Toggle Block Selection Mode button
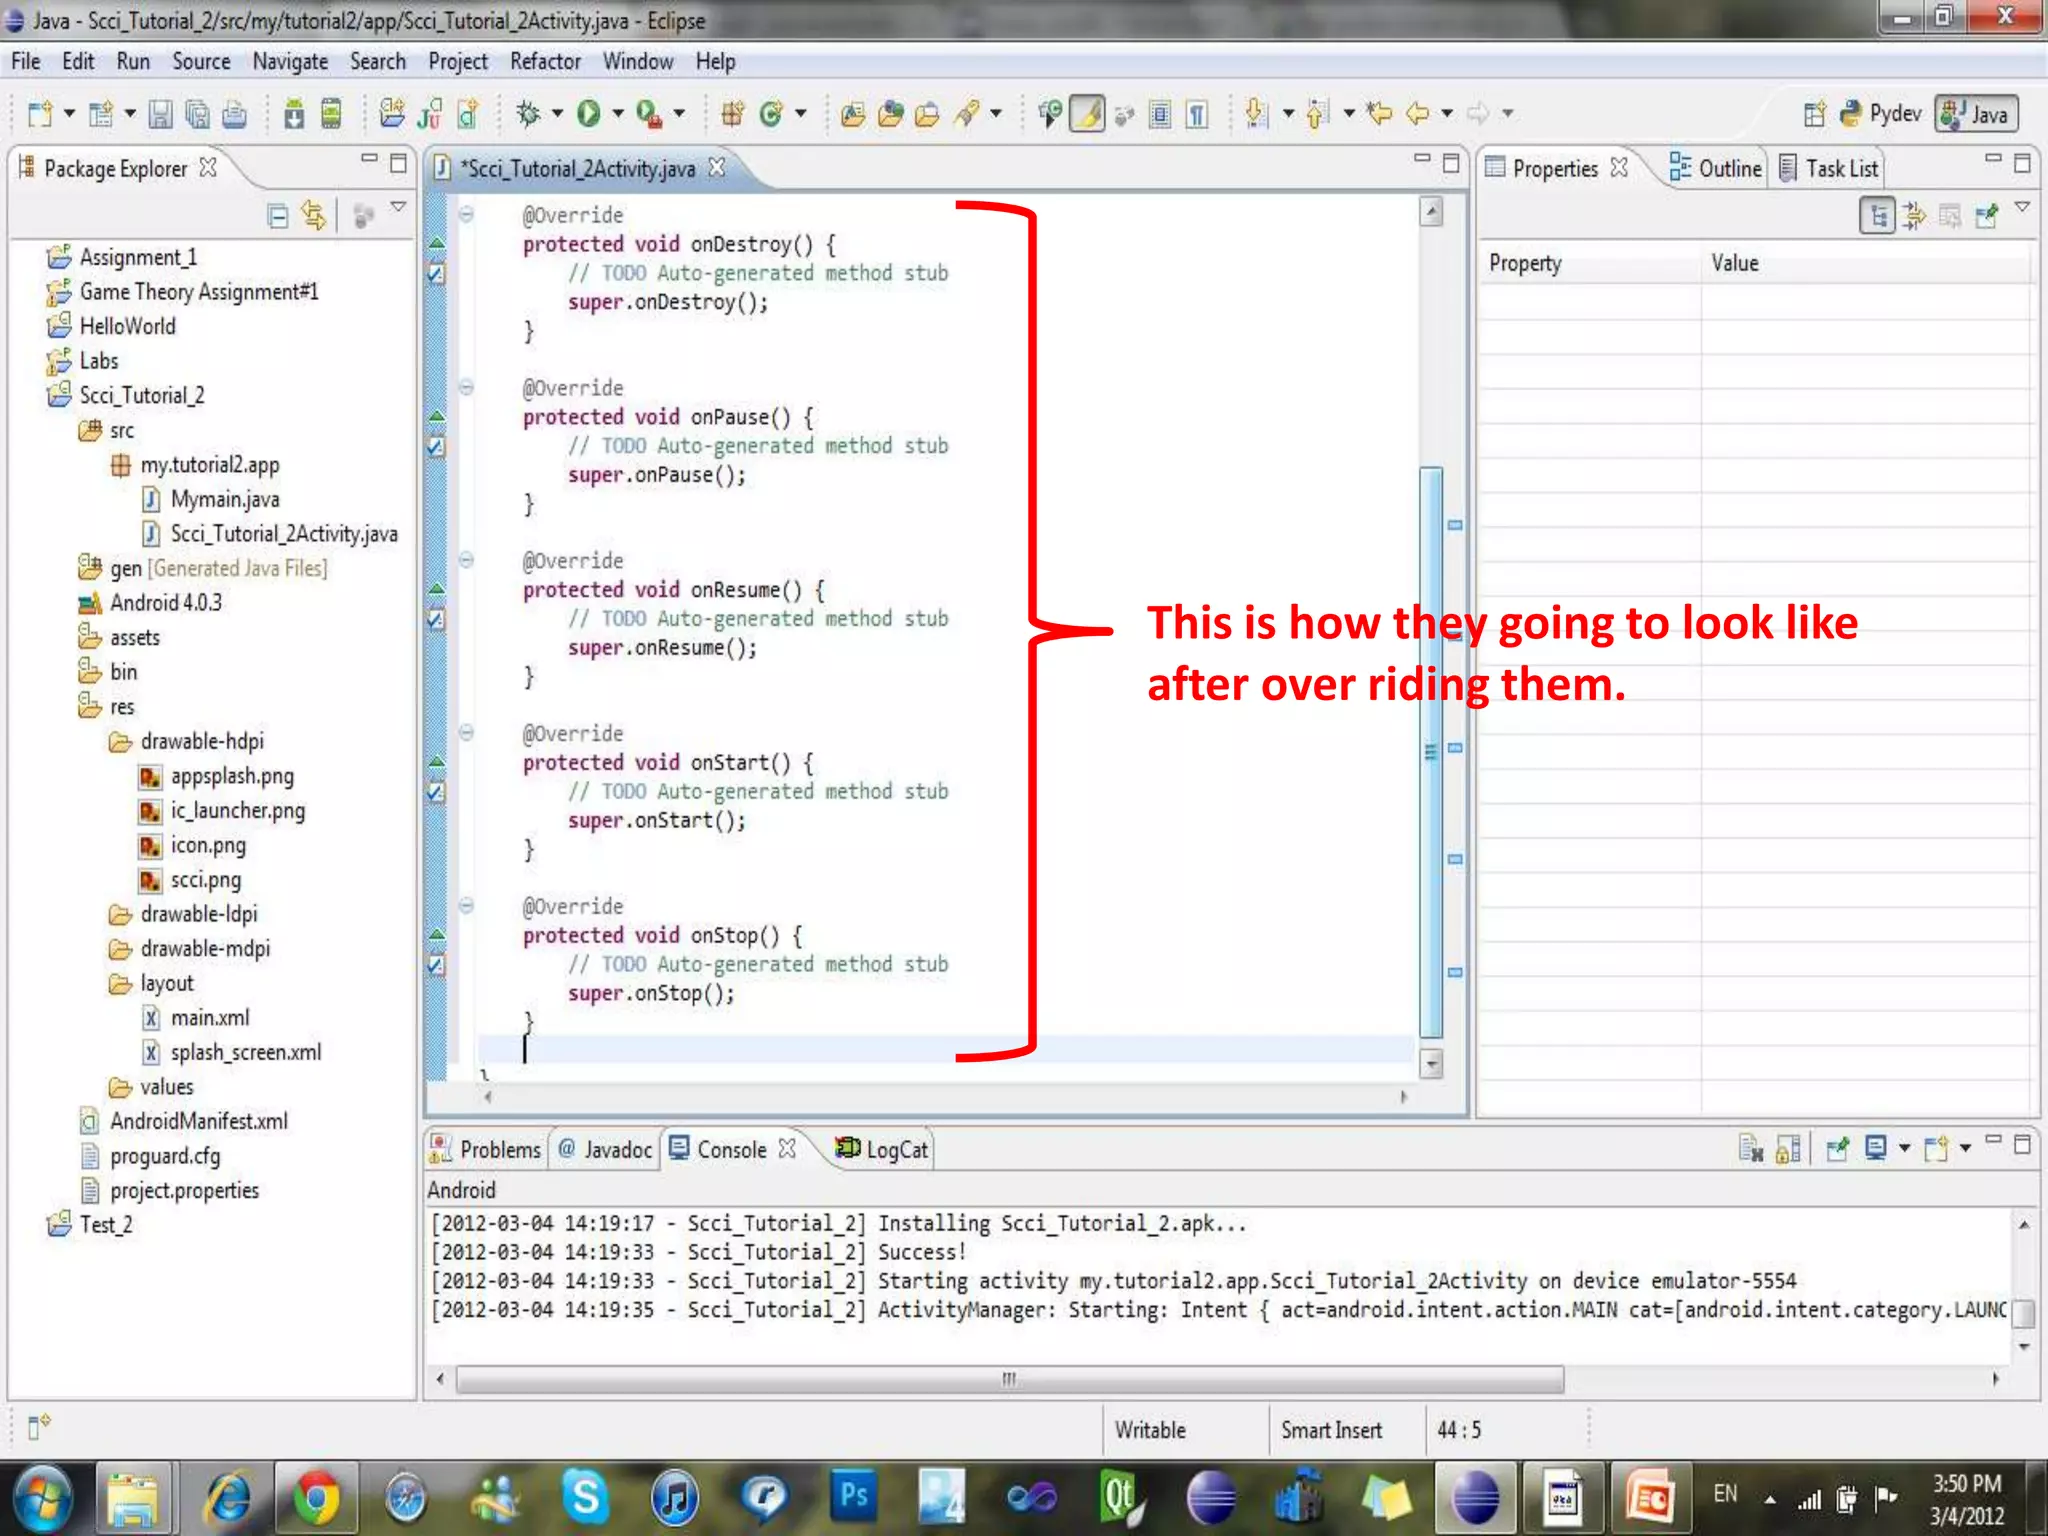 tap(1160, 114)
